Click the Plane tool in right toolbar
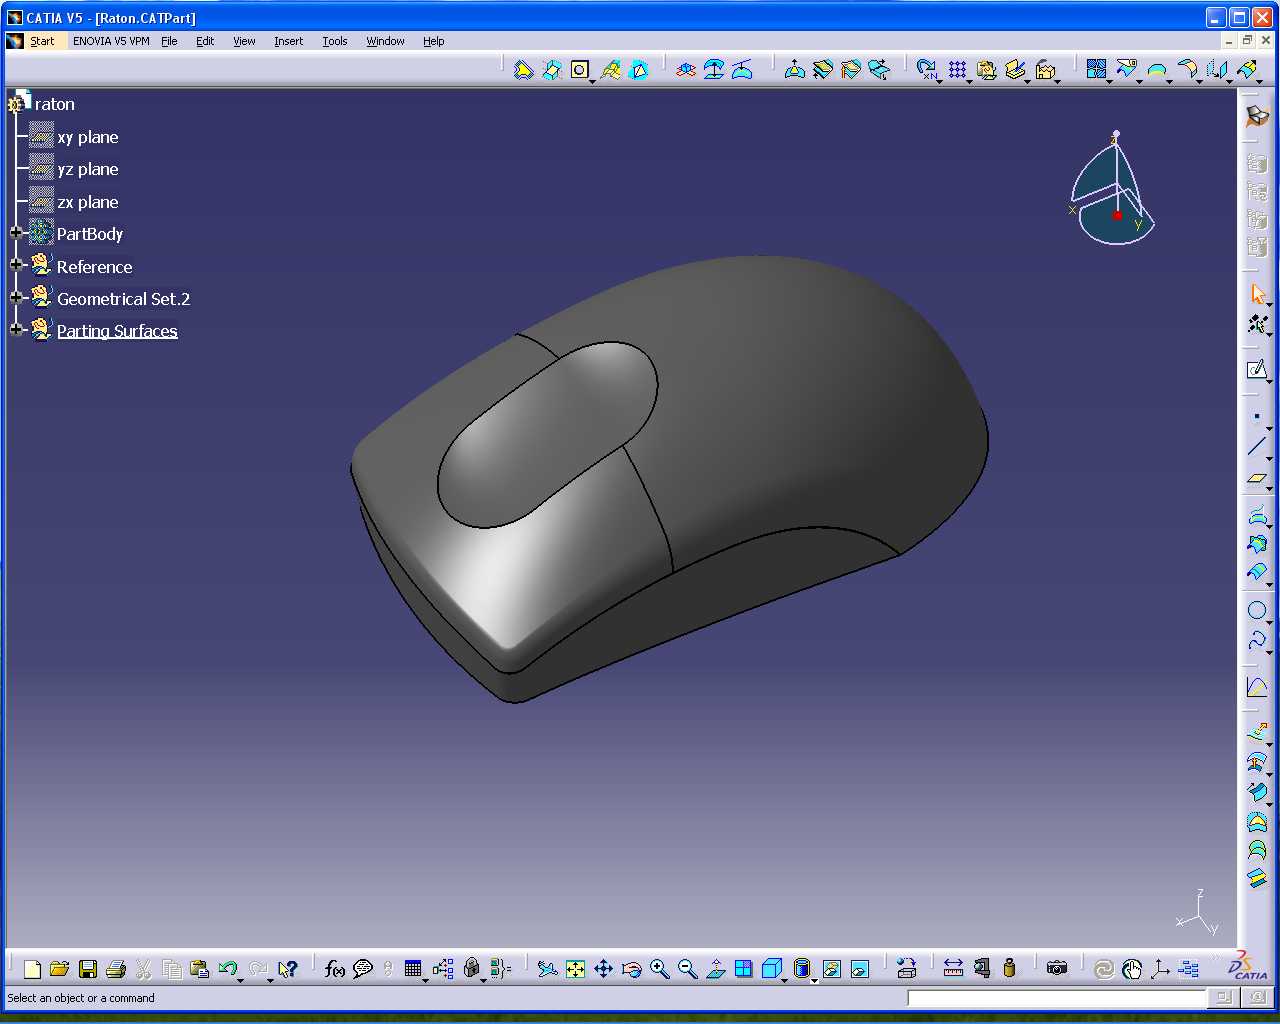The height and width of the screenshot is (1024, 1280). pos(1257,478)
